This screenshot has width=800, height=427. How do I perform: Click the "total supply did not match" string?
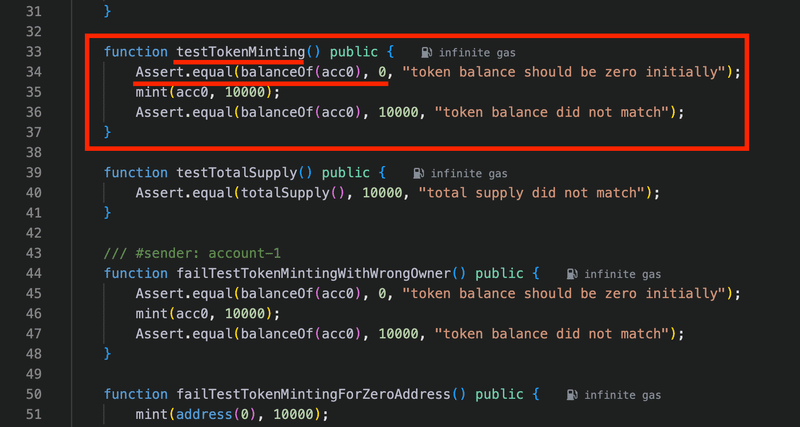click(532, 193)
